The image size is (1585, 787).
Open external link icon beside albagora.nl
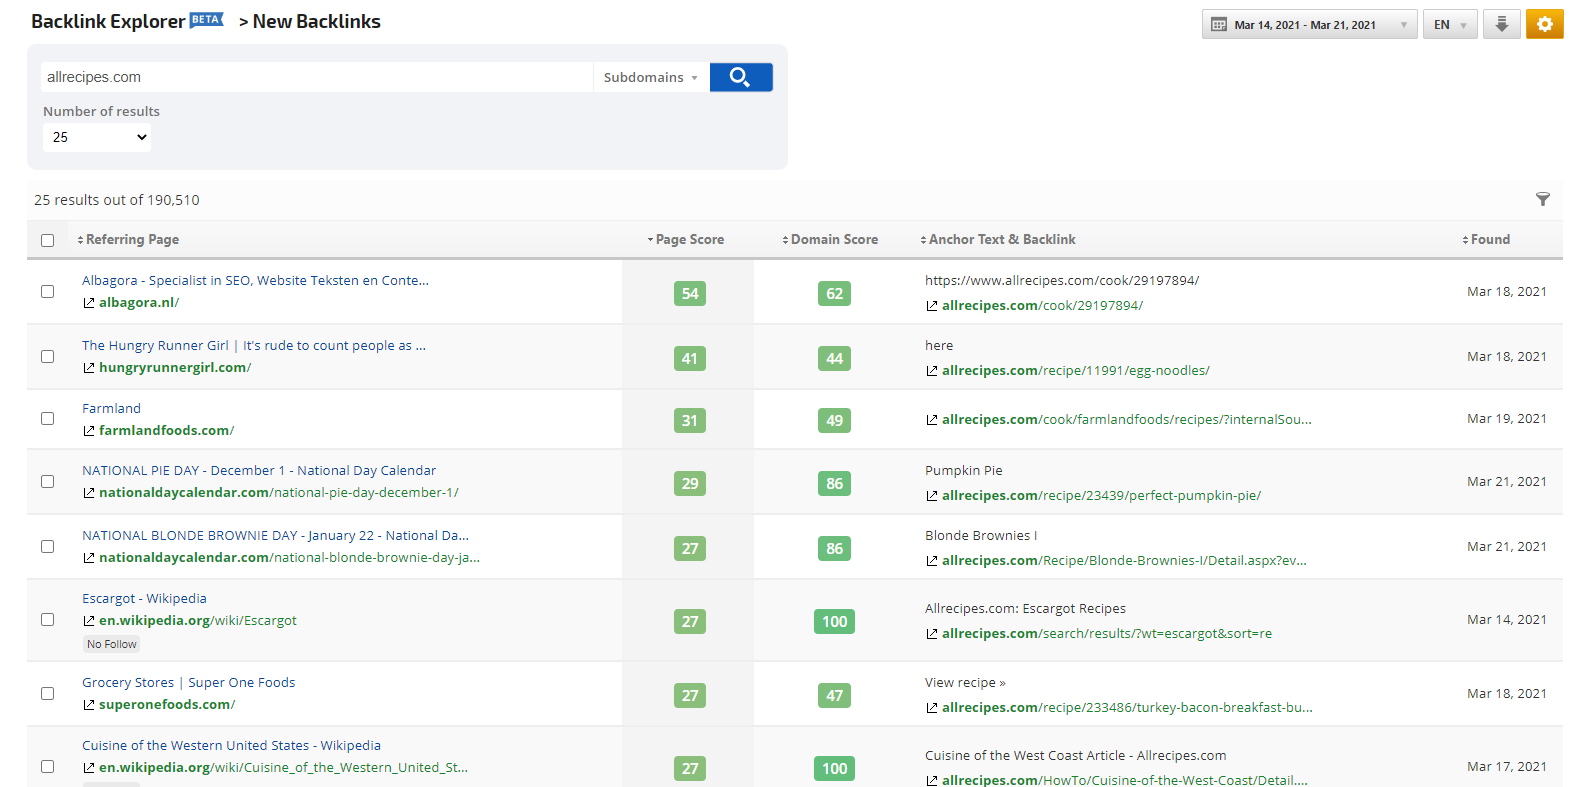tap(89, 303)
